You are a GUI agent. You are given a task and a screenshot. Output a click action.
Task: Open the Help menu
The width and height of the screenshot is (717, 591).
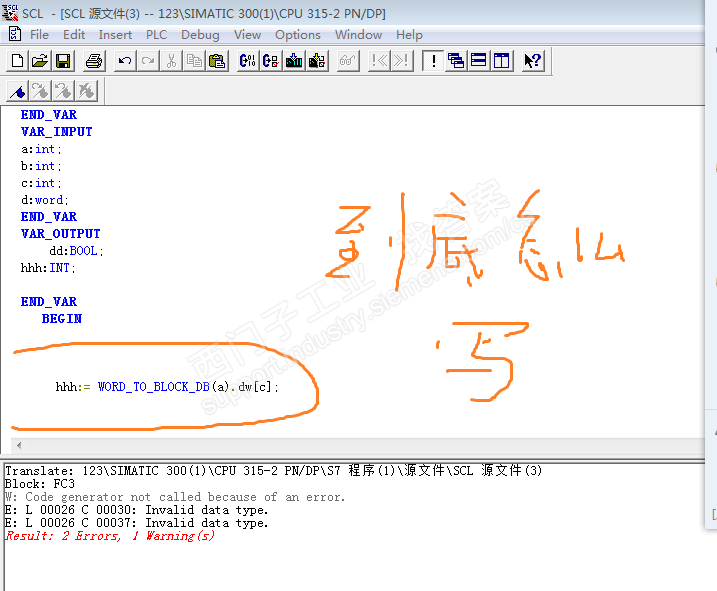click(x=409, y=35)
